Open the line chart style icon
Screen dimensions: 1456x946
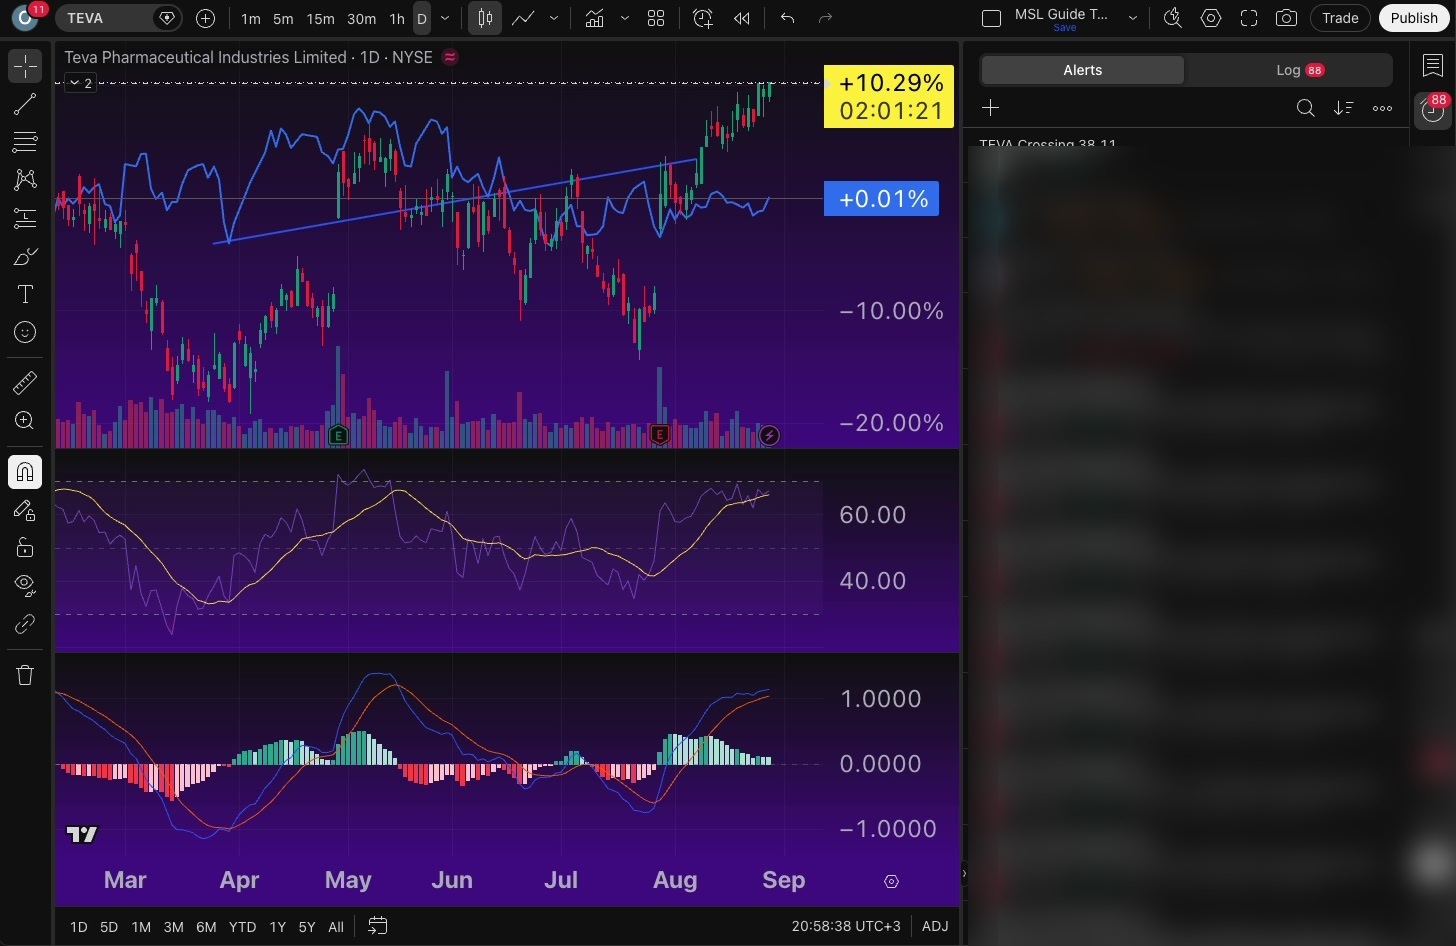523,18
